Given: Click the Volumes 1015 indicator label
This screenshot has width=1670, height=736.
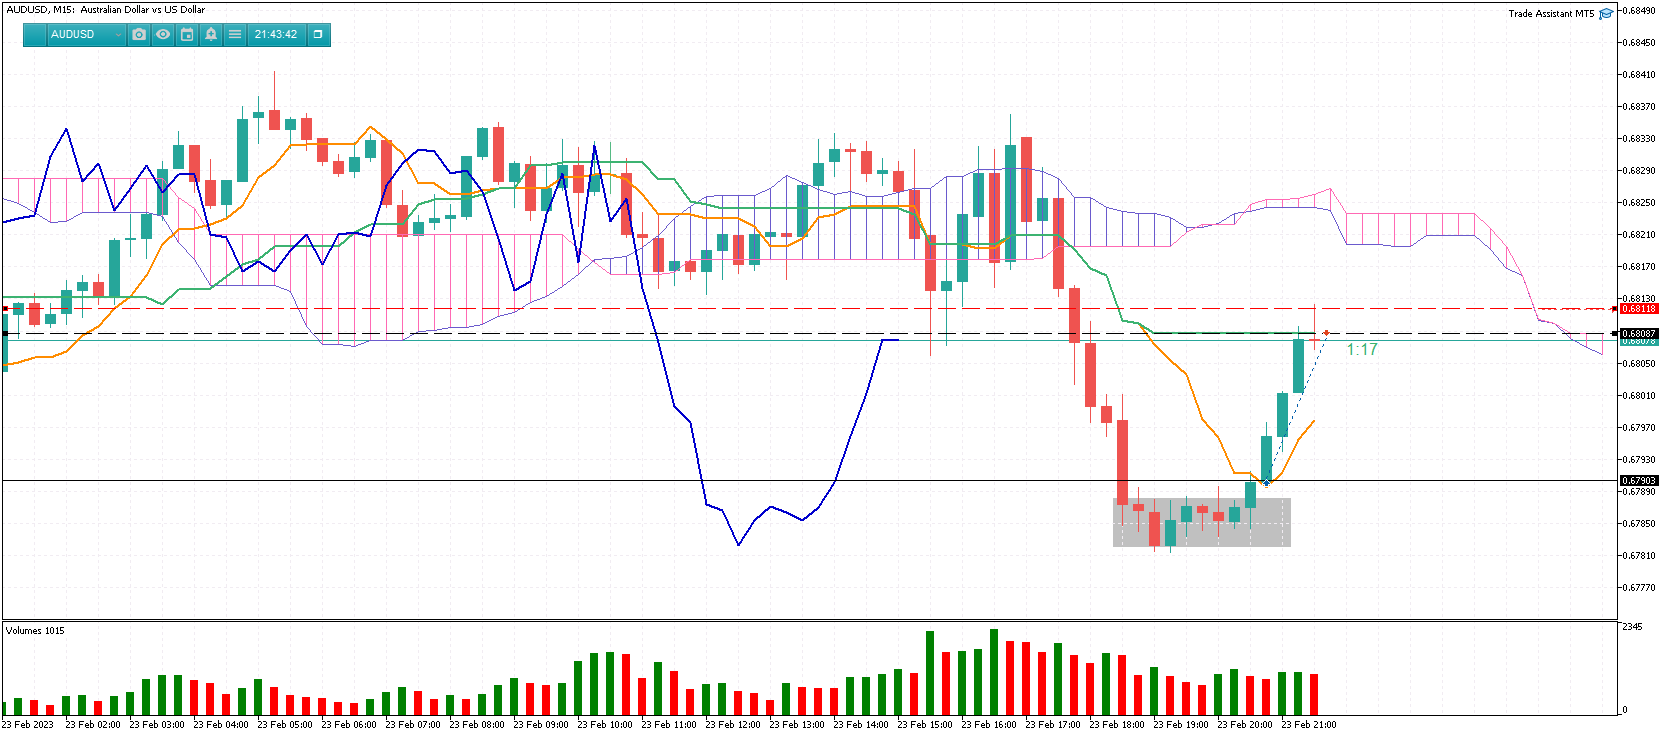Looking at the screenshot, I should click(35, 631).
